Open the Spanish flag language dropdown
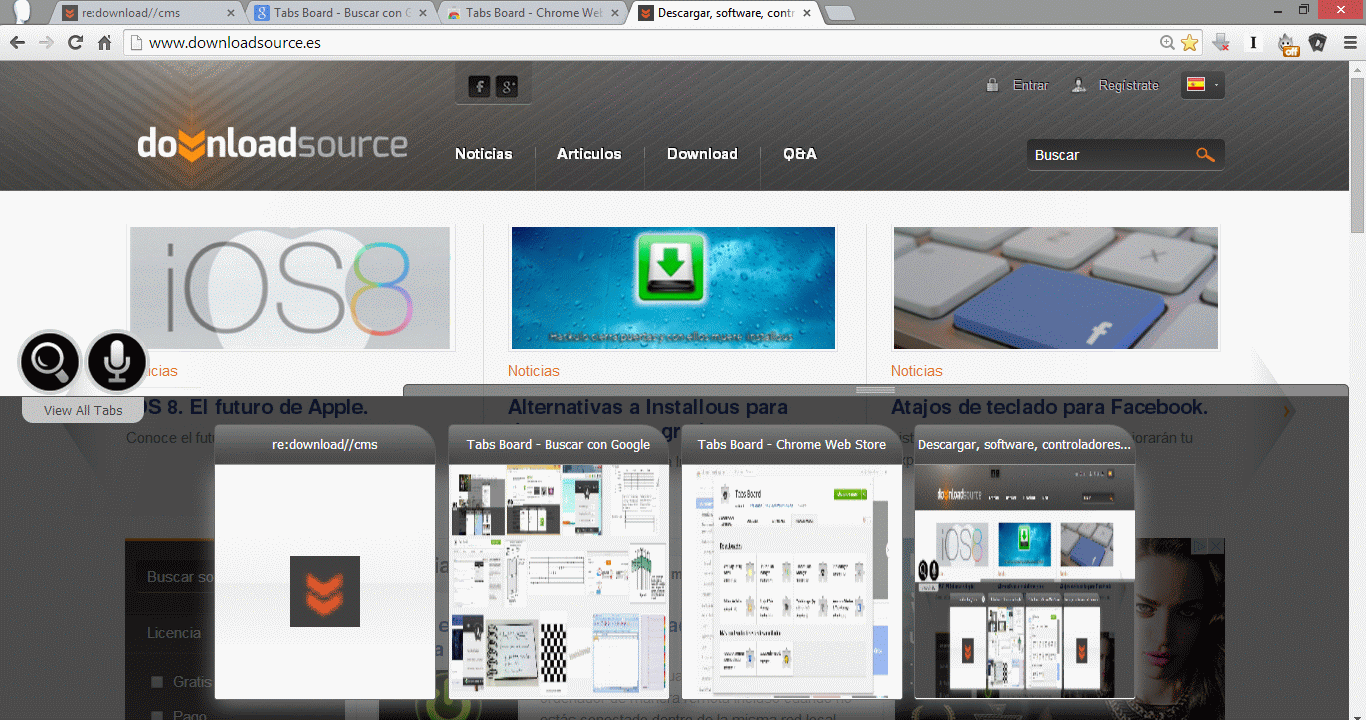Viewport: 1366px width, 720px height. pyautogui.click(x=1203, y=85)
